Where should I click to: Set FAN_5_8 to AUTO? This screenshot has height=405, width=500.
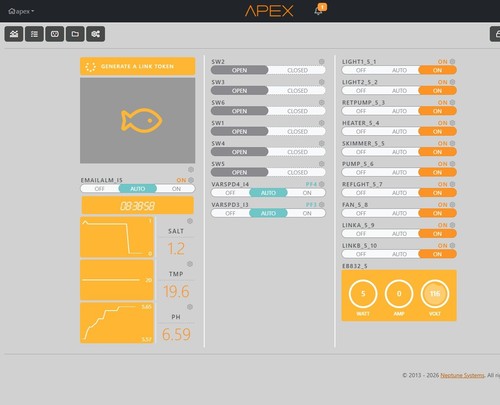pos(399,213)
